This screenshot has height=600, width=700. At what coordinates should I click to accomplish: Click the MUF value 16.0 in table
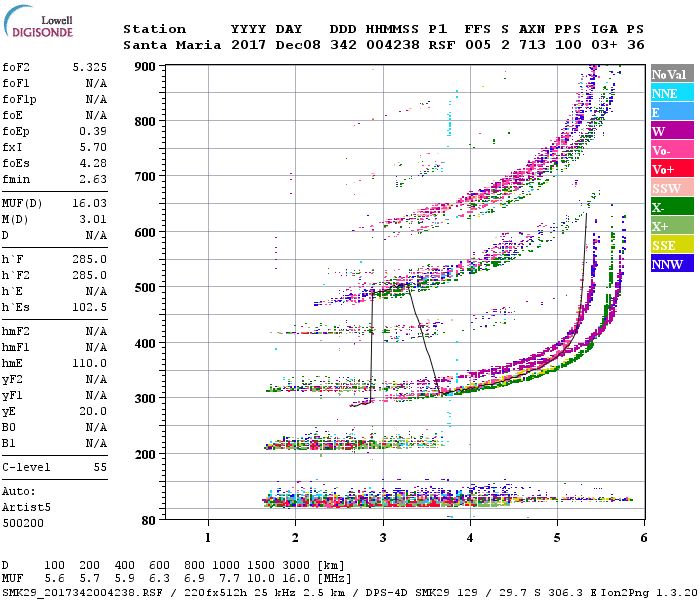(x=296, y=579)
